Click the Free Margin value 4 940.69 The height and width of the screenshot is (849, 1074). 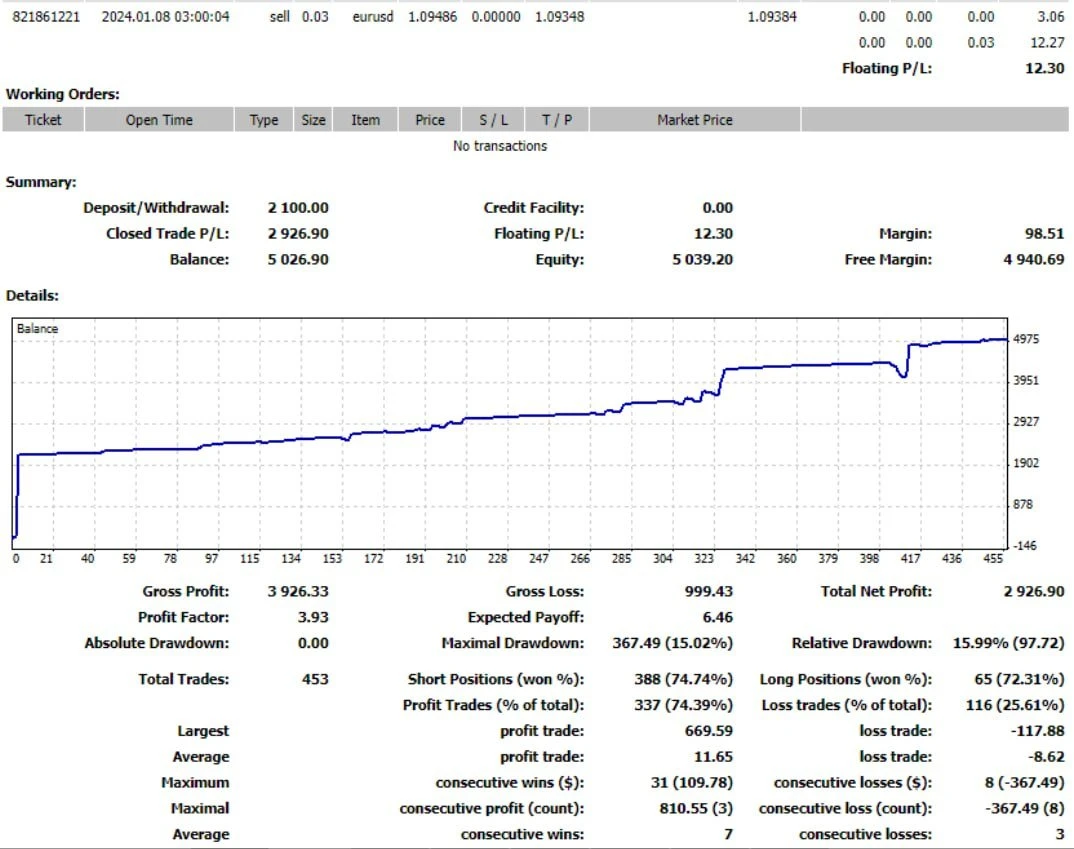point(1030,260)
